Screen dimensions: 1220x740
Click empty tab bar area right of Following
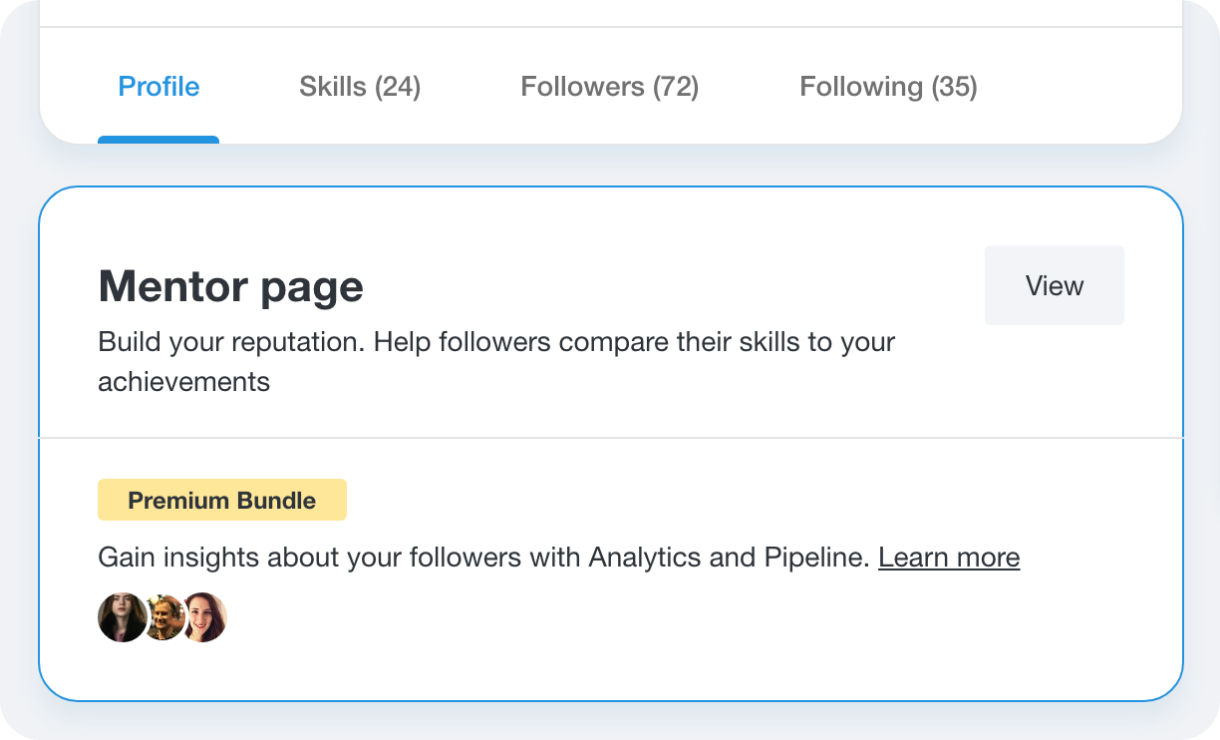pyautogui.click(x=1080, y=87)
